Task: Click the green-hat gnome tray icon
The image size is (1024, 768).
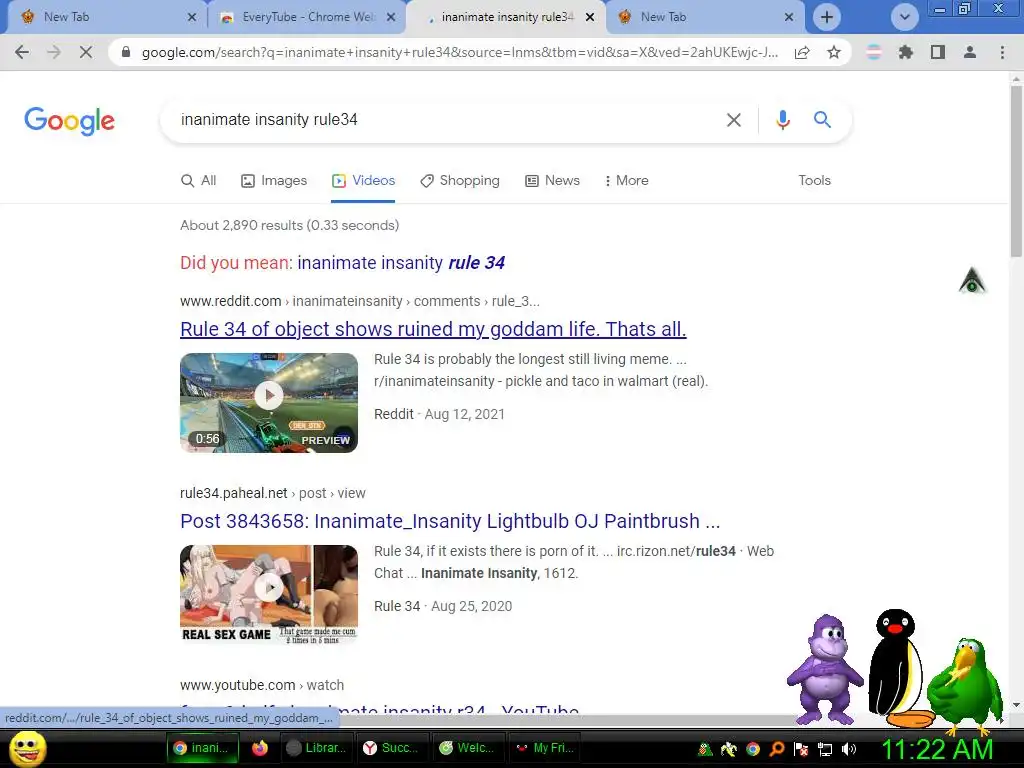Action: [705, 749]
